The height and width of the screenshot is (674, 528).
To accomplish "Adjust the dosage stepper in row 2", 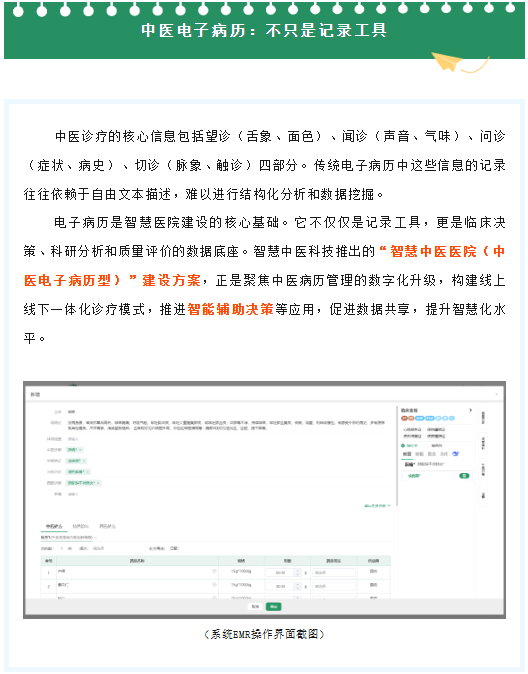I will point(298,586).
